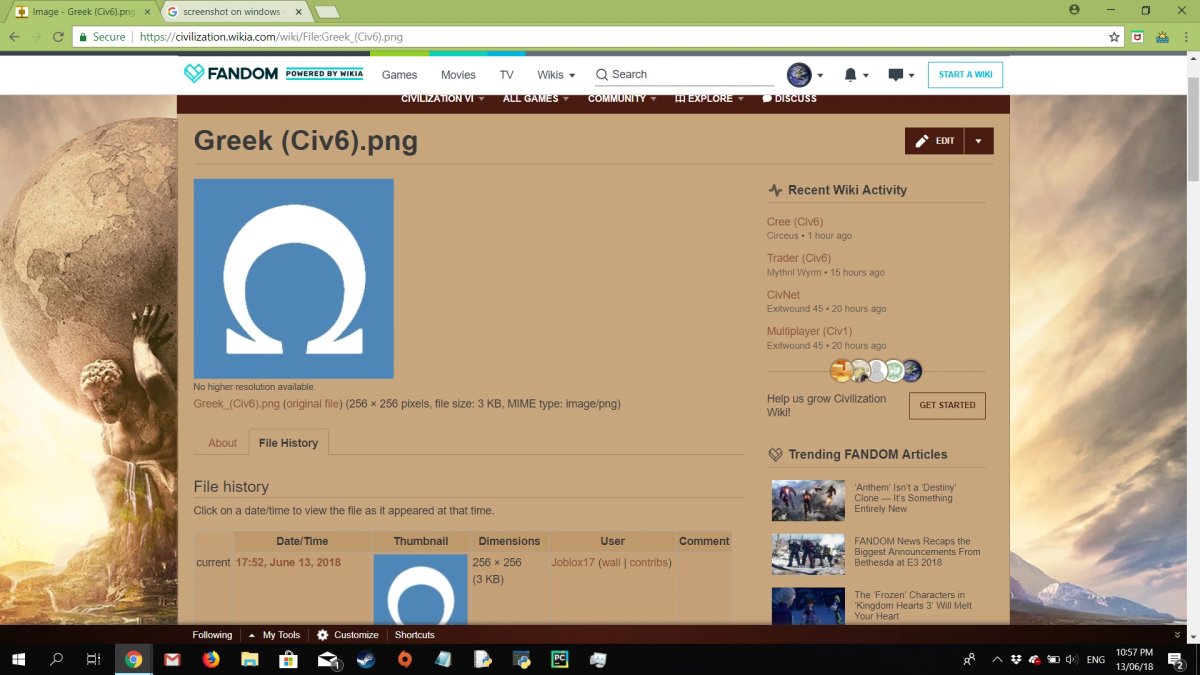Click the Edit button
Image resolution: width=1200 pixels, height=675 pixels.
934,141
